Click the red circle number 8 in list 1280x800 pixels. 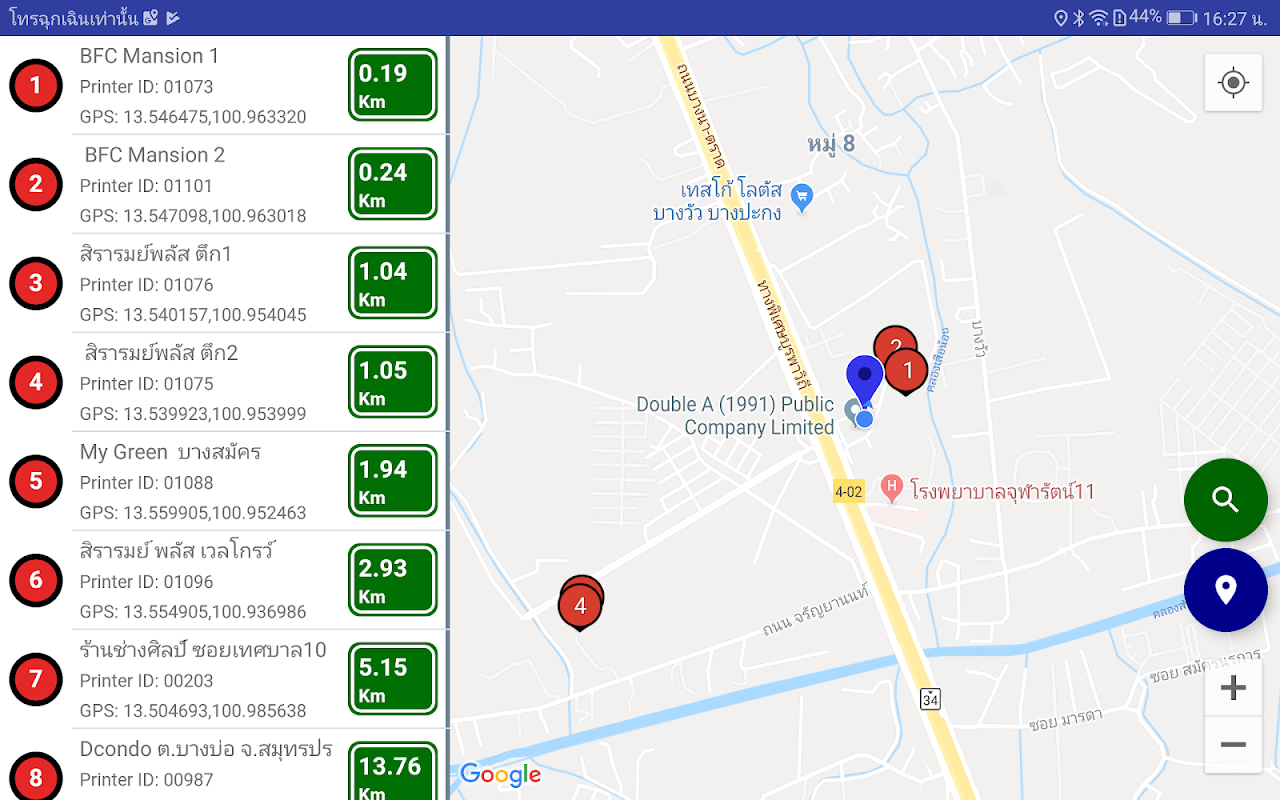click(36, 777)
